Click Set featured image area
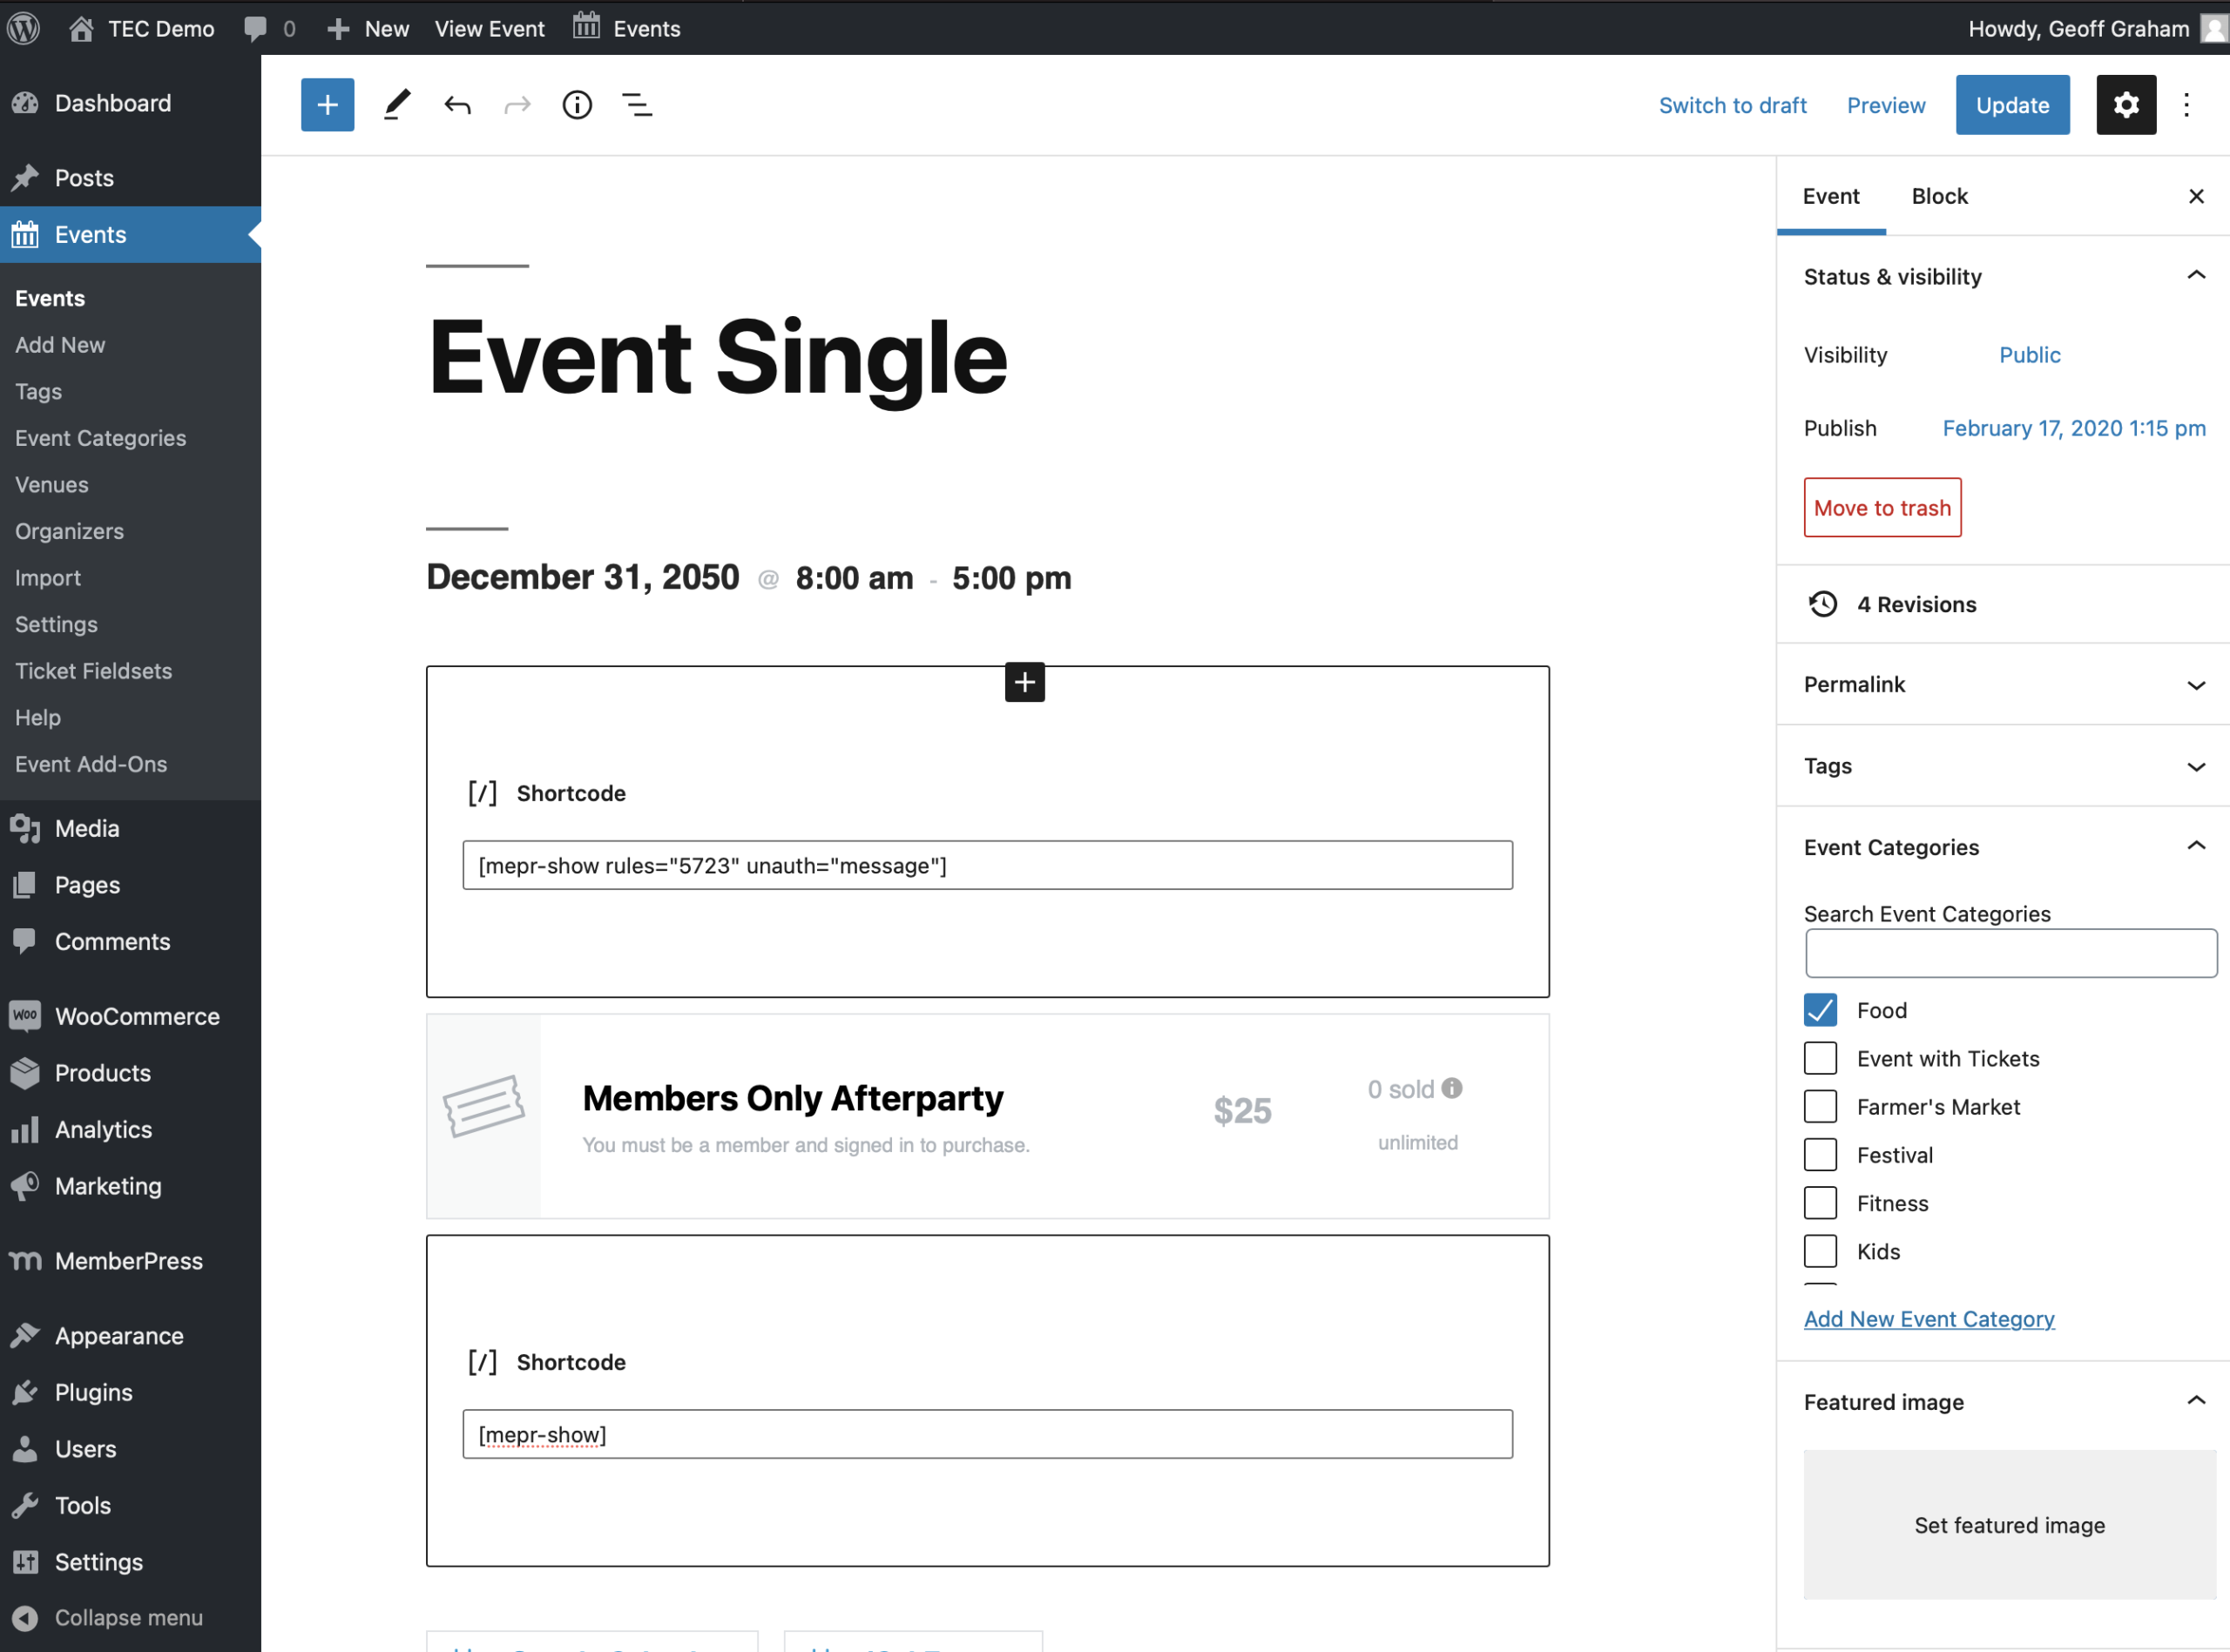Image resolution: width=2230 pixels, height=1652 pixels. point(2010,1525)
